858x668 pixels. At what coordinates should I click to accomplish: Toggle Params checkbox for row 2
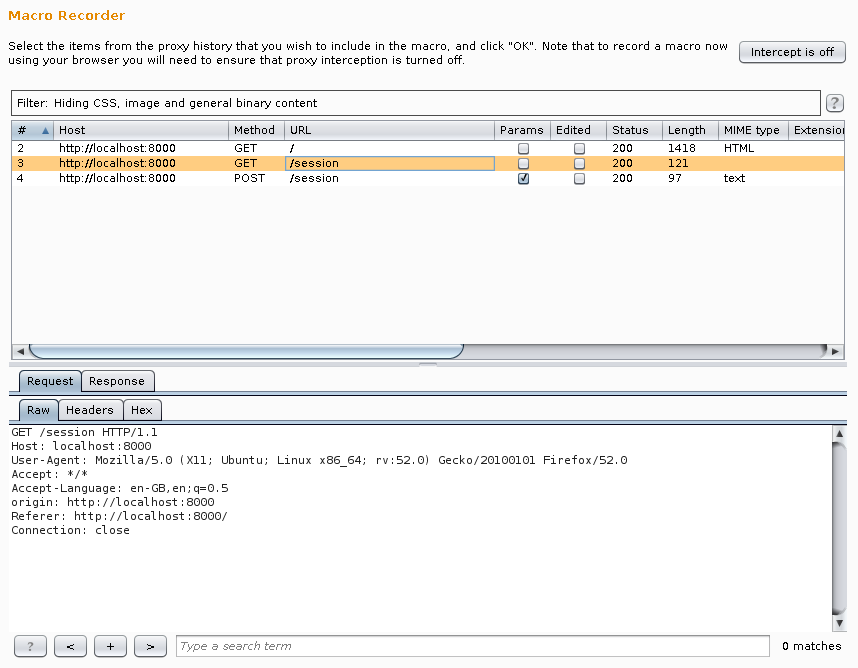pos(523,148)
